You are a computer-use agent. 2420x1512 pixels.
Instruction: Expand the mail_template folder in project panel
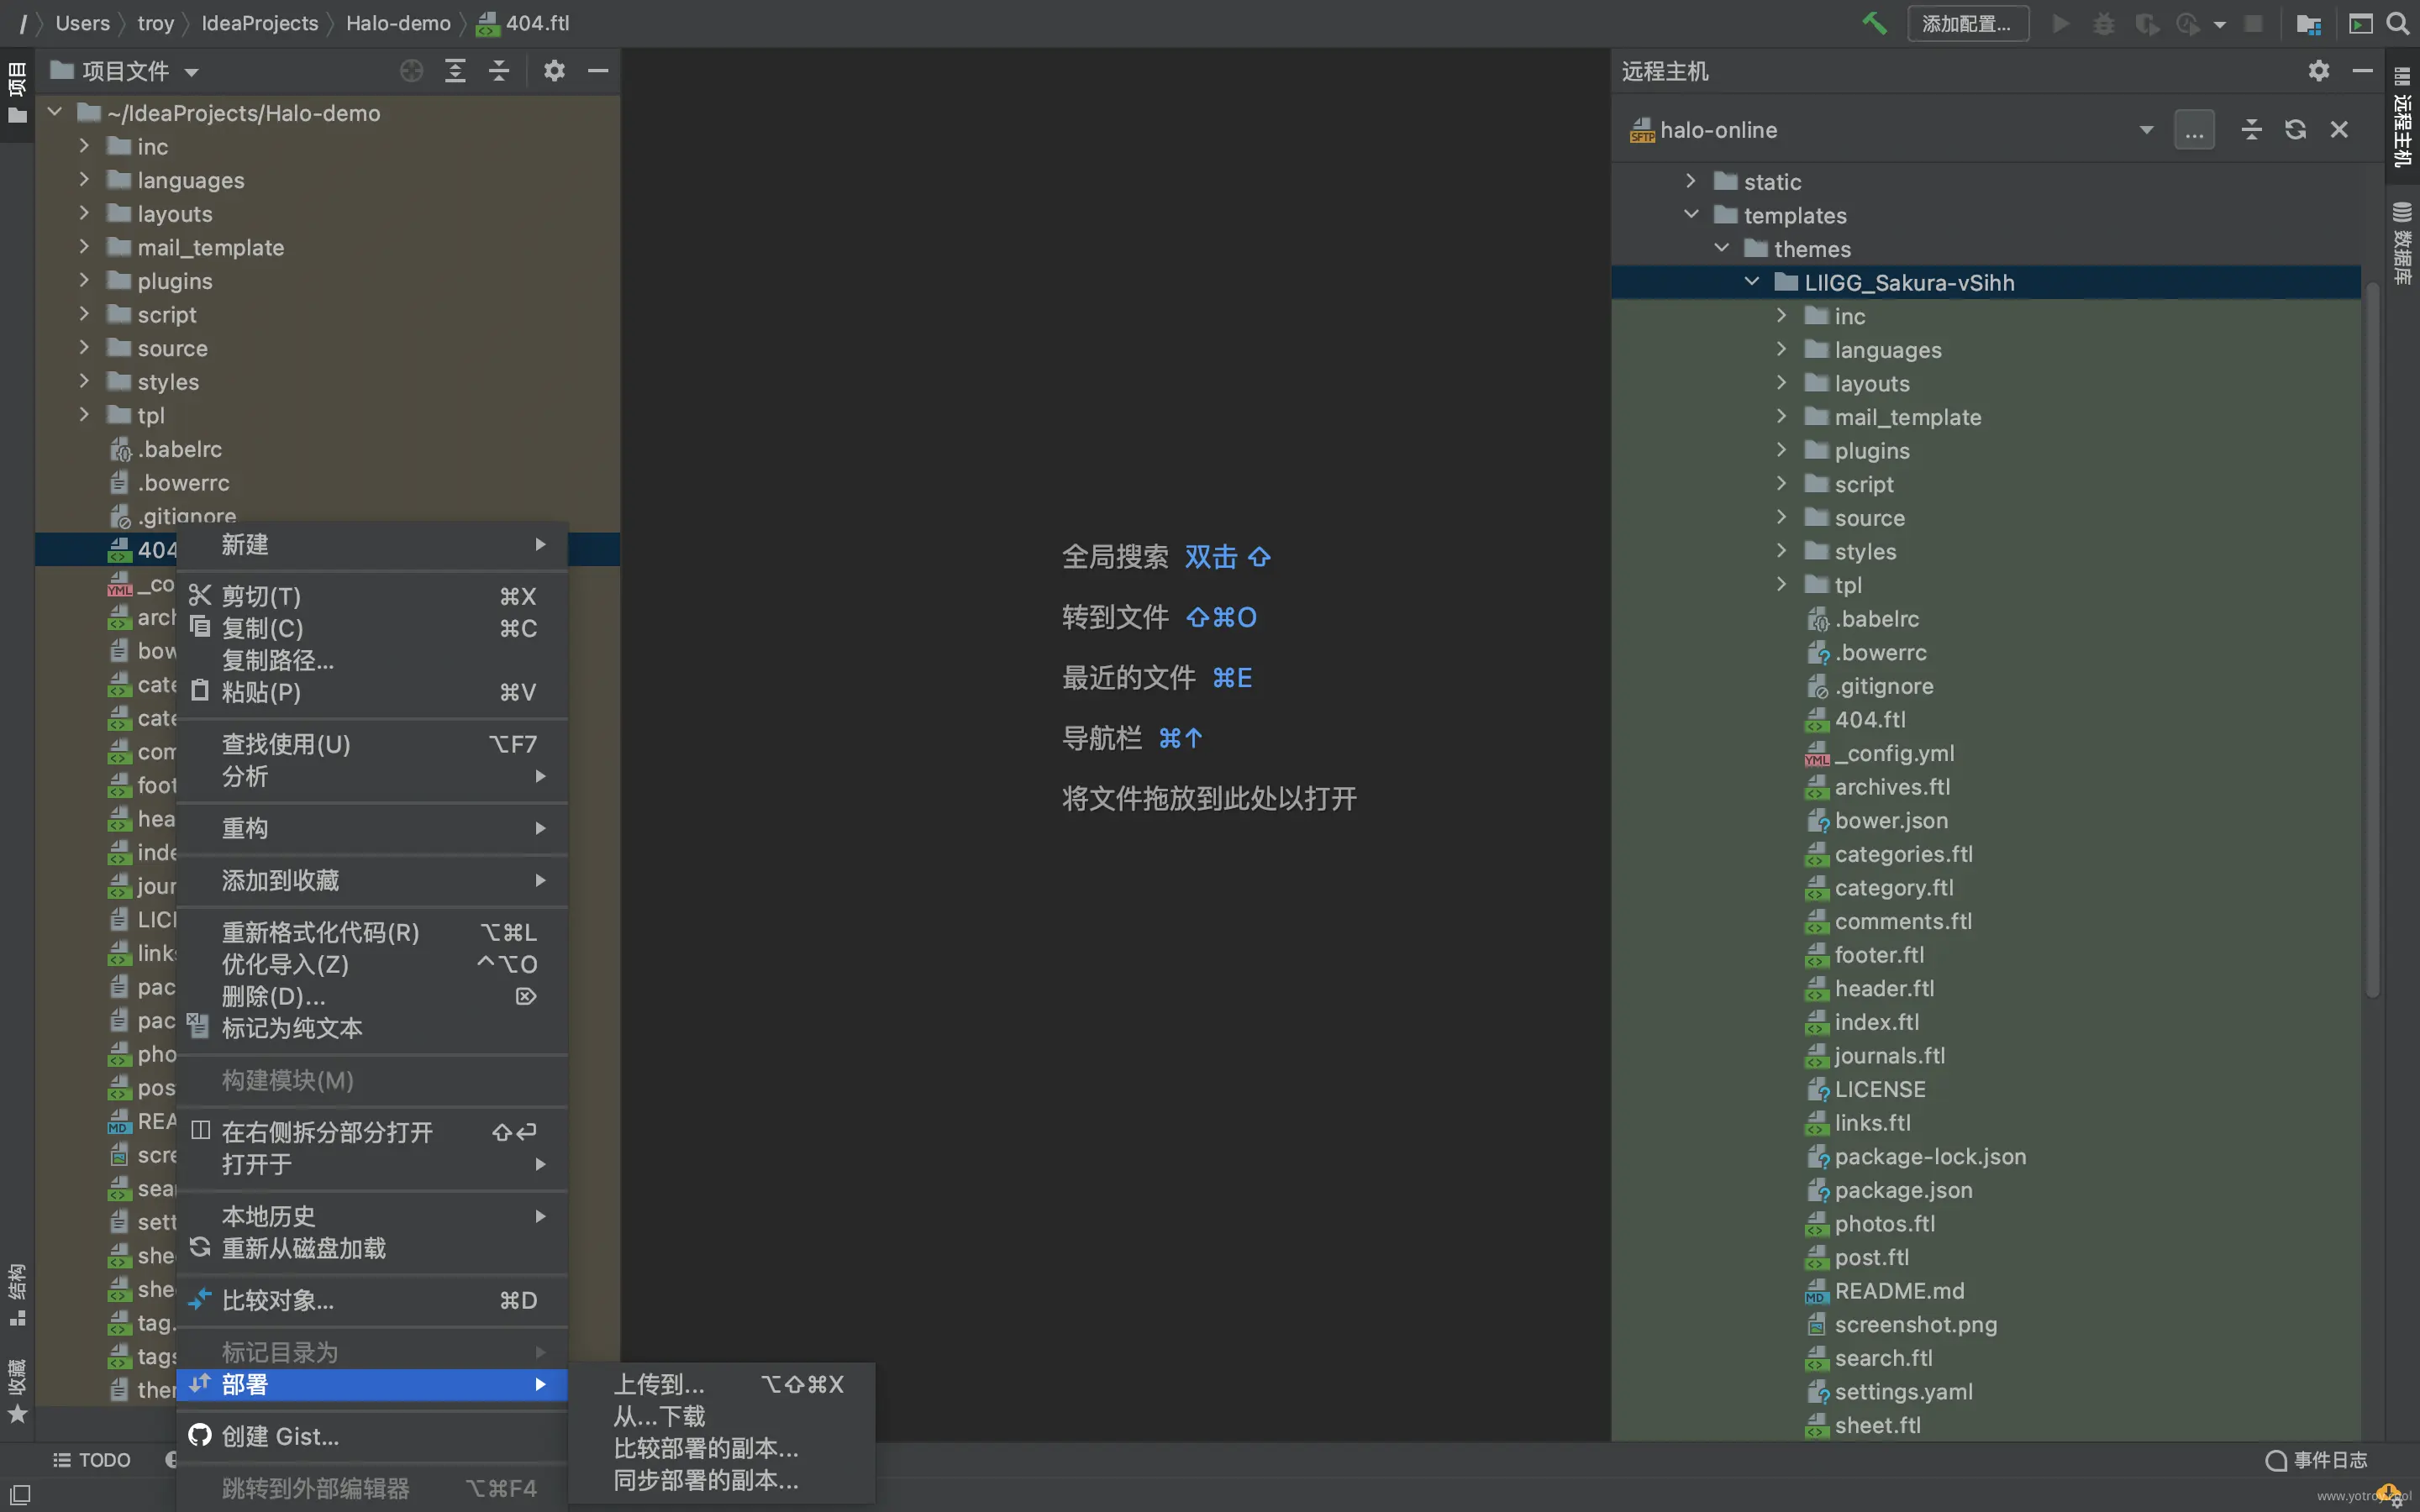point(84,247)
